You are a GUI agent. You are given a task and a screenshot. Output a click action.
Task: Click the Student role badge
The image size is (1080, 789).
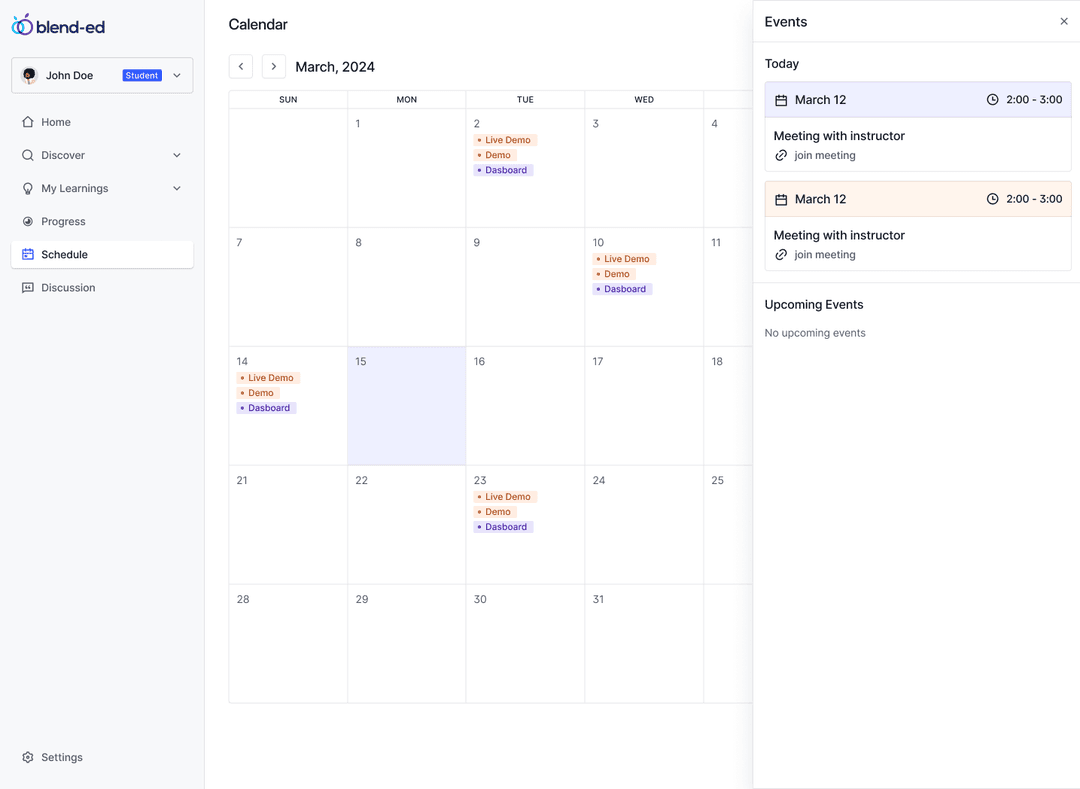click(x=142, y=76)
